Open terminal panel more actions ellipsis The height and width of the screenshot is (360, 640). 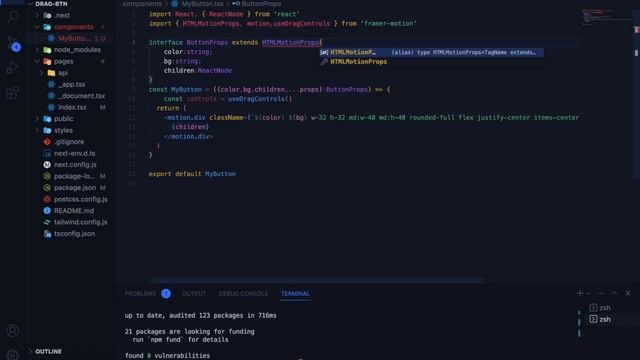601,293
